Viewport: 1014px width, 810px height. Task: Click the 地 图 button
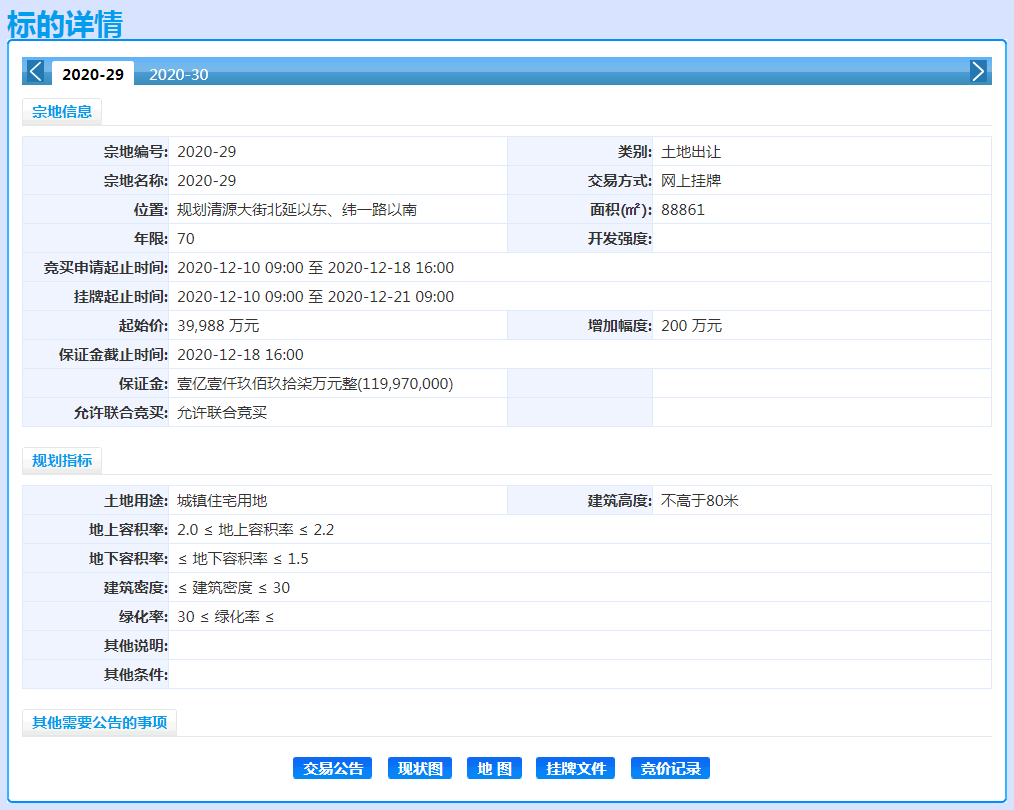pyautogui.click(x=494, y=768)
